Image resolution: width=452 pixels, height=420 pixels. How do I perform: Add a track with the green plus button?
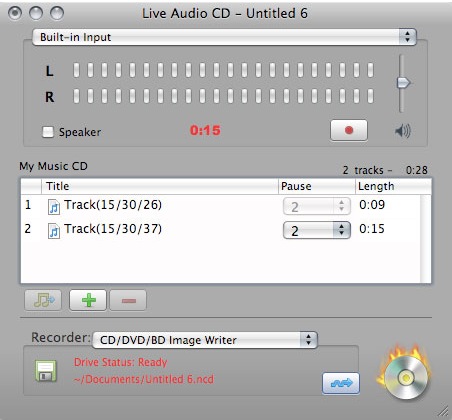pos(88,300)
